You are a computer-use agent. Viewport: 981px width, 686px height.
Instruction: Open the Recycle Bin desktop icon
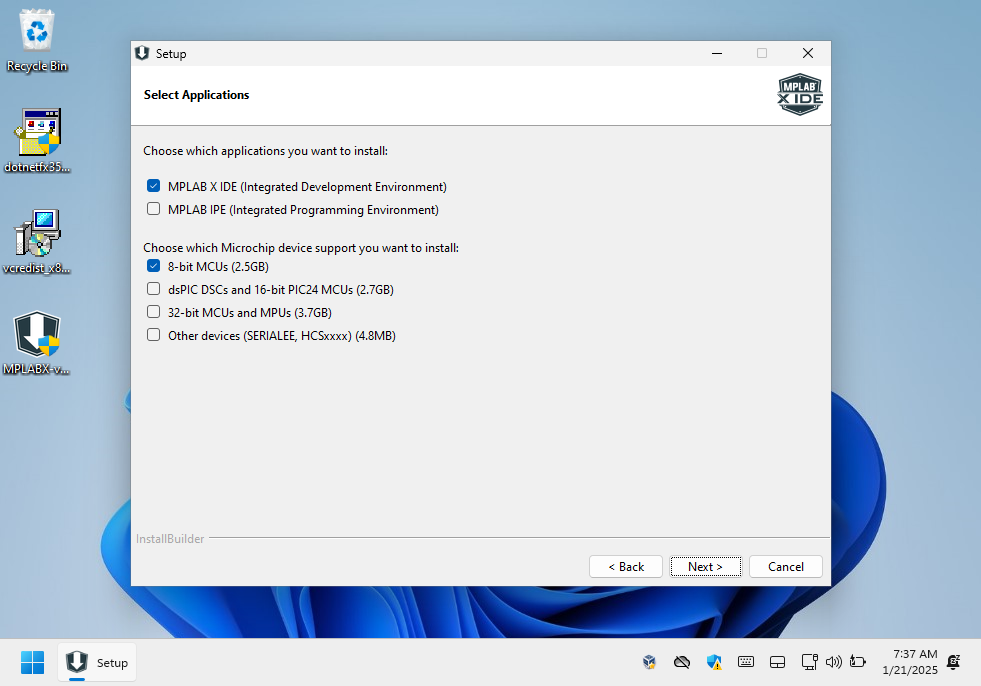[x=37, y=41]
